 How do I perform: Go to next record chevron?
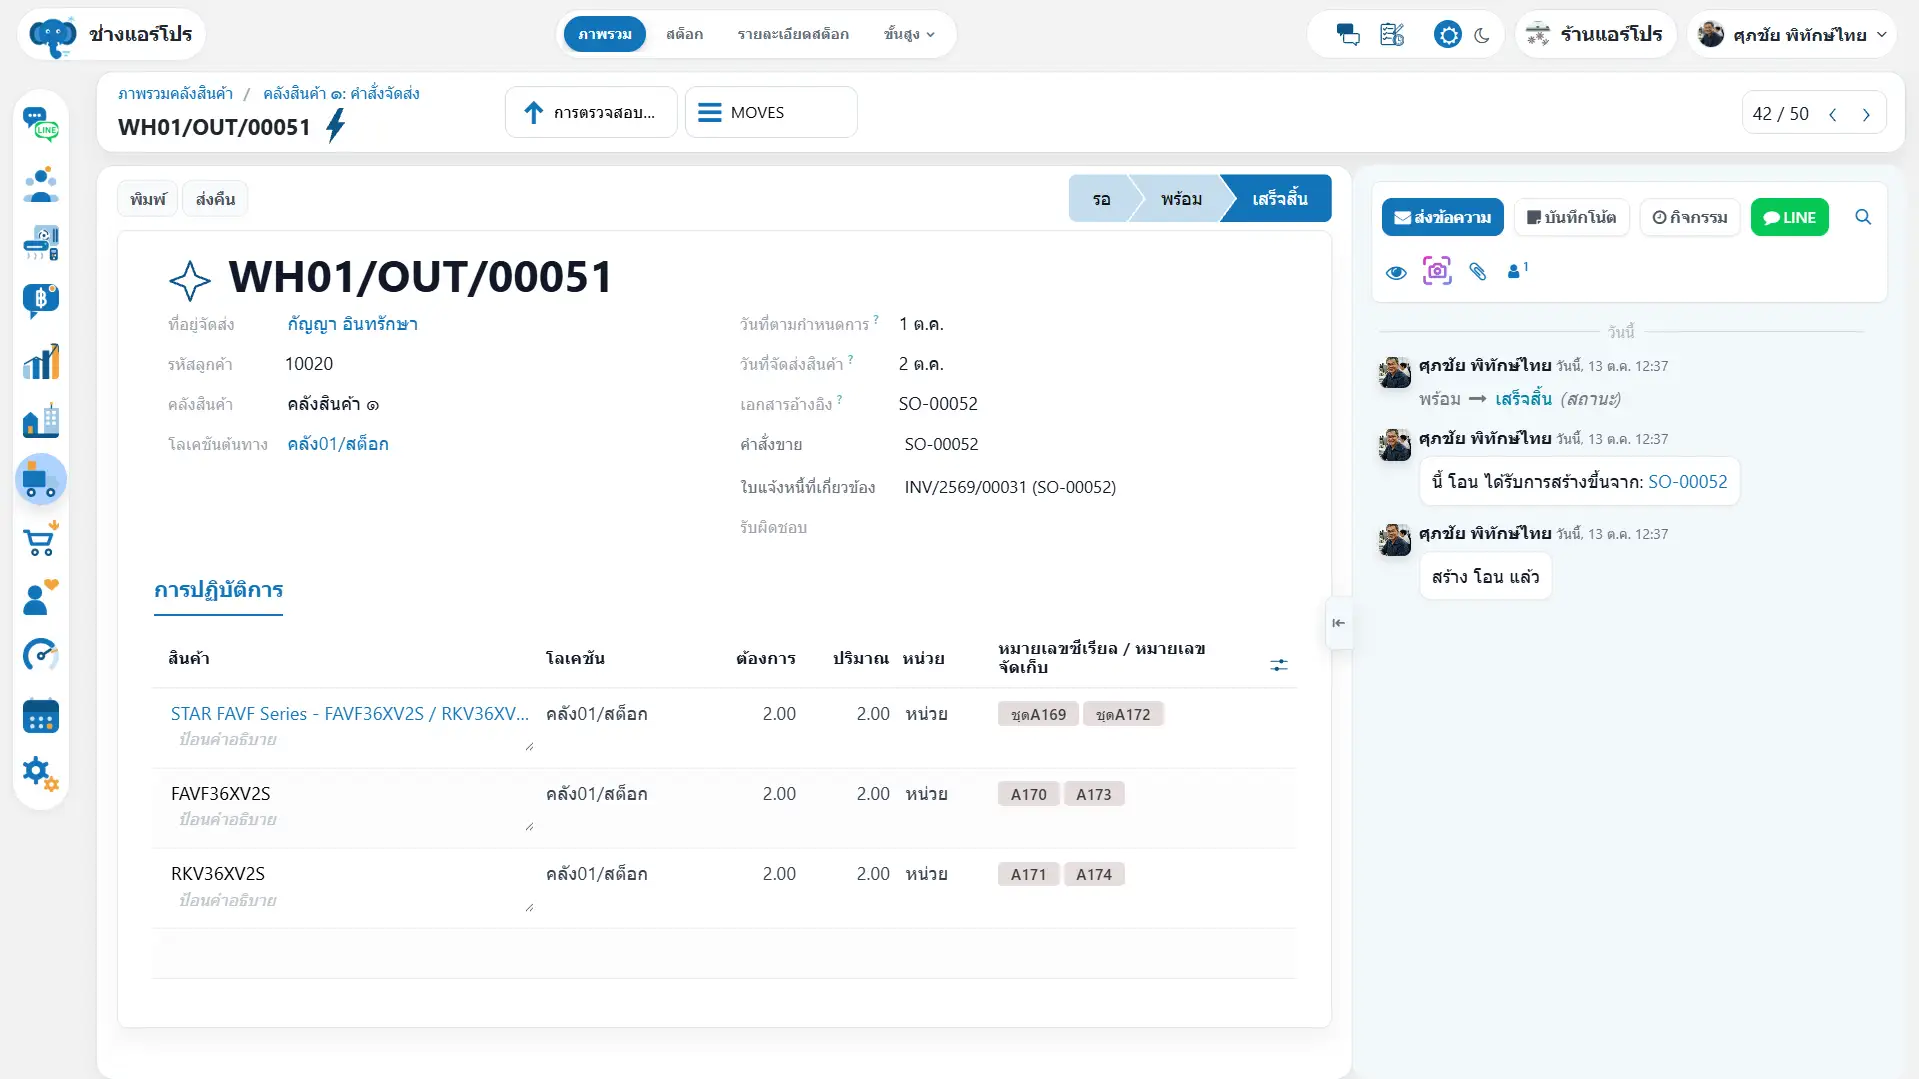click(1866, 114)
